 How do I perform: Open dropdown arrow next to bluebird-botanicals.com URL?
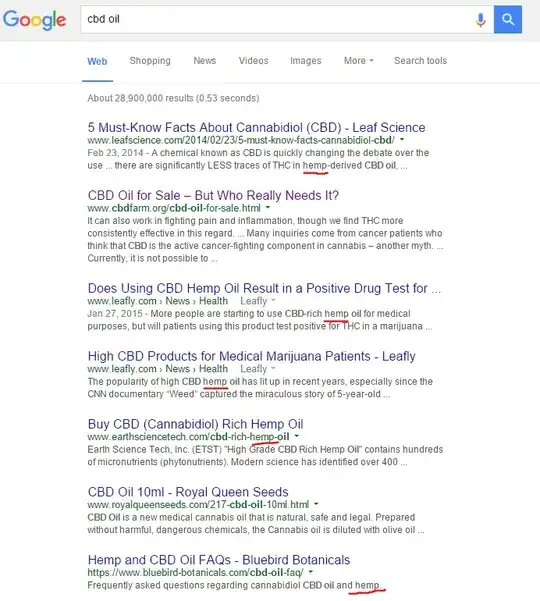(x=311, y=572)
